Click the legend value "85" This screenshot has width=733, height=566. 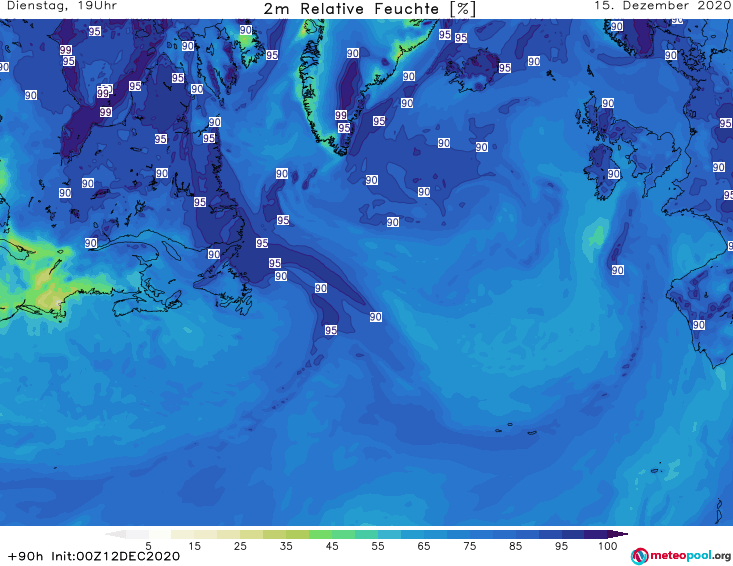point(516,546)
